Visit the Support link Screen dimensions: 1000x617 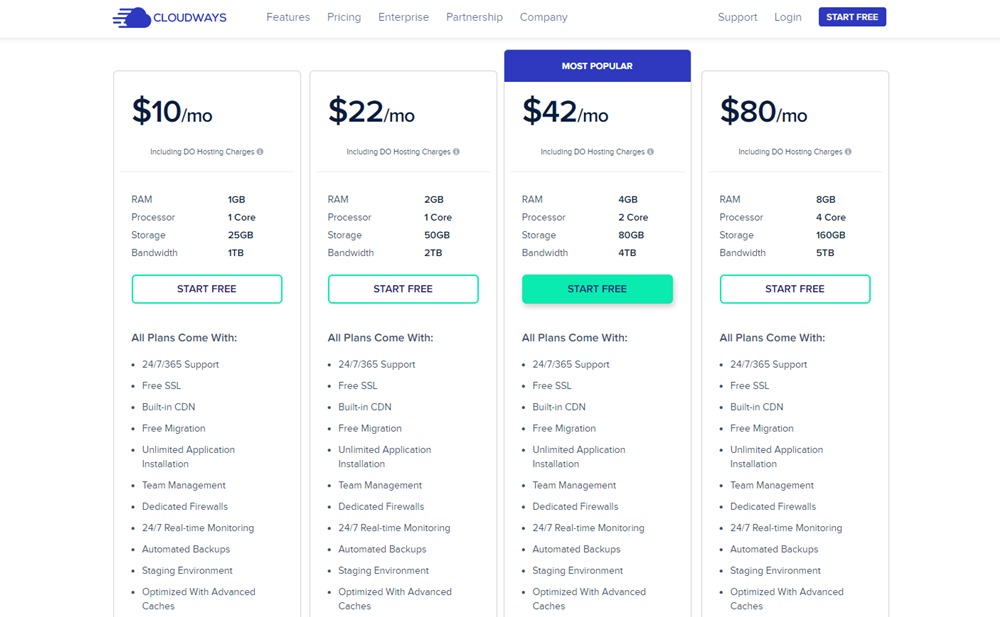pos(737,17)
